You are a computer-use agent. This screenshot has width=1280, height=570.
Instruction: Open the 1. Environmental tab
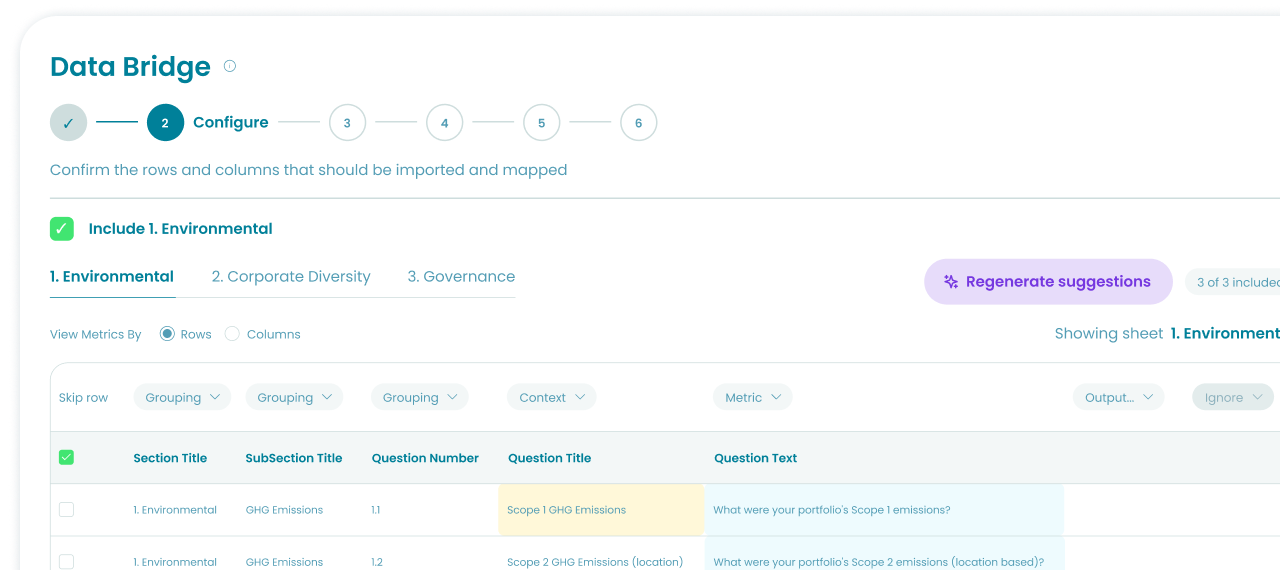(112, 277)
